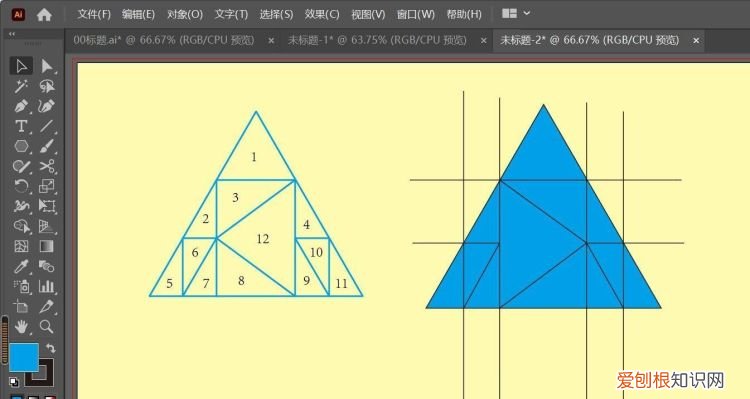Select the Symbol Sprayer tool
Image resolution: width=750 pixels, height=399 pixels.
point(21,287)
